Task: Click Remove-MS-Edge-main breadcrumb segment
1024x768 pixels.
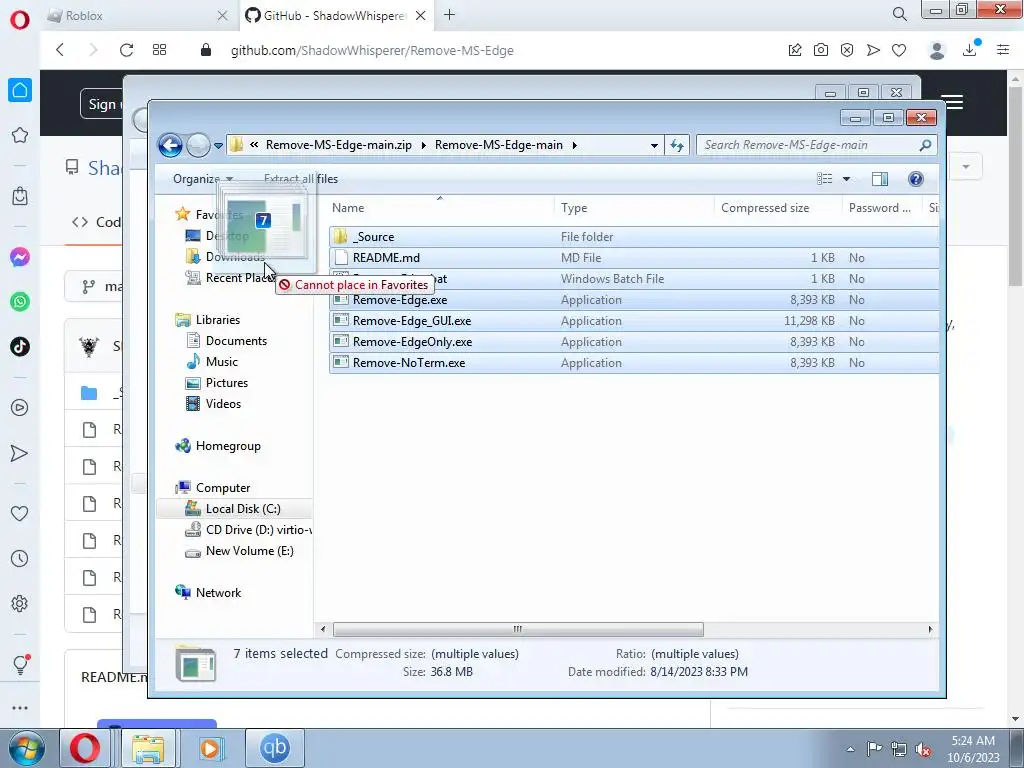Action: click(498, 145)
